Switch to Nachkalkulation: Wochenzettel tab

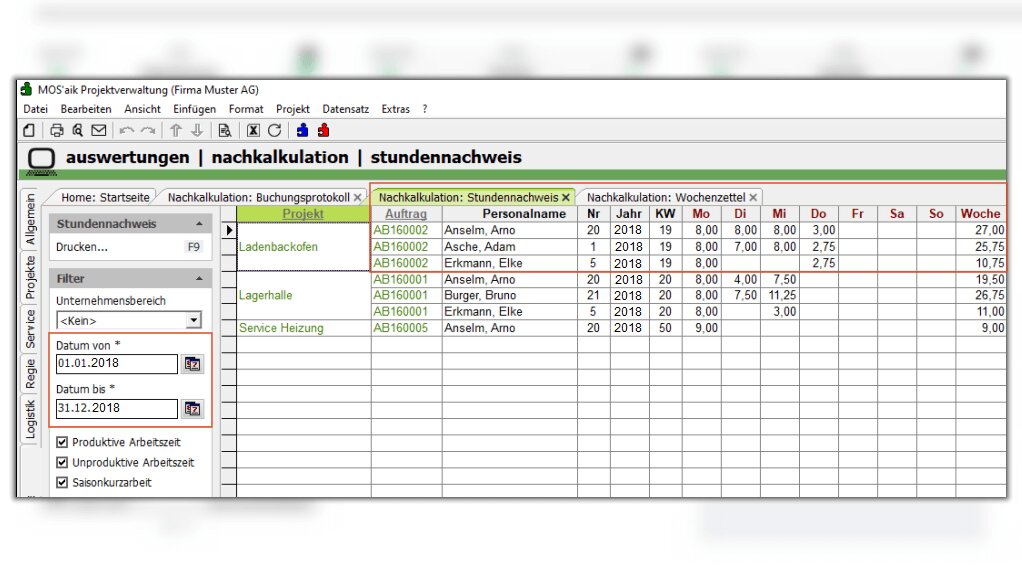pos(665,197)
